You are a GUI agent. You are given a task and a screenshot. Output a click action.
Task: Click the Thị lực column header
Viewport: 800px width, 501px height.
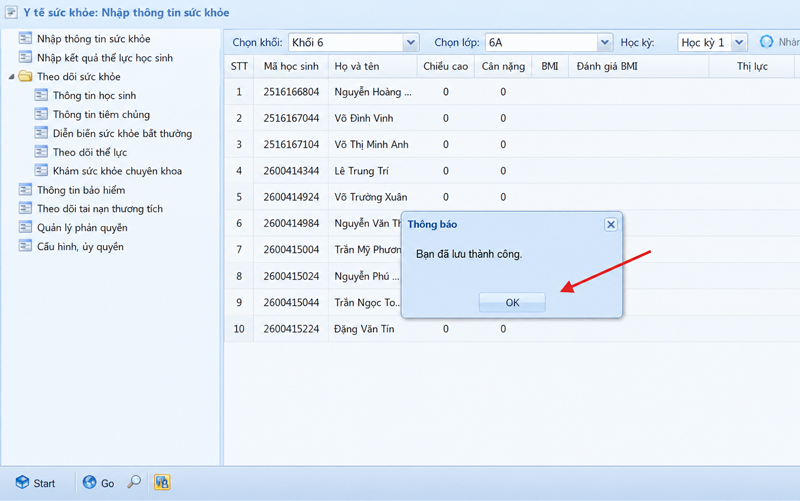pos(752,66)
